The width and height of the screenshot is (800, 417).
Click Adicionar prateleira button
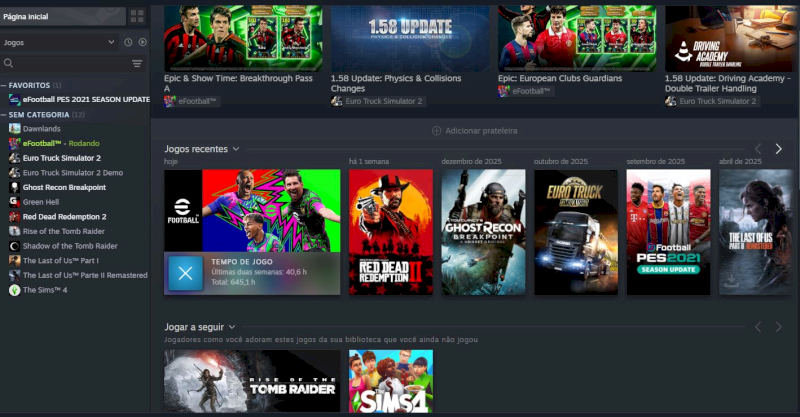coord(474,131)
